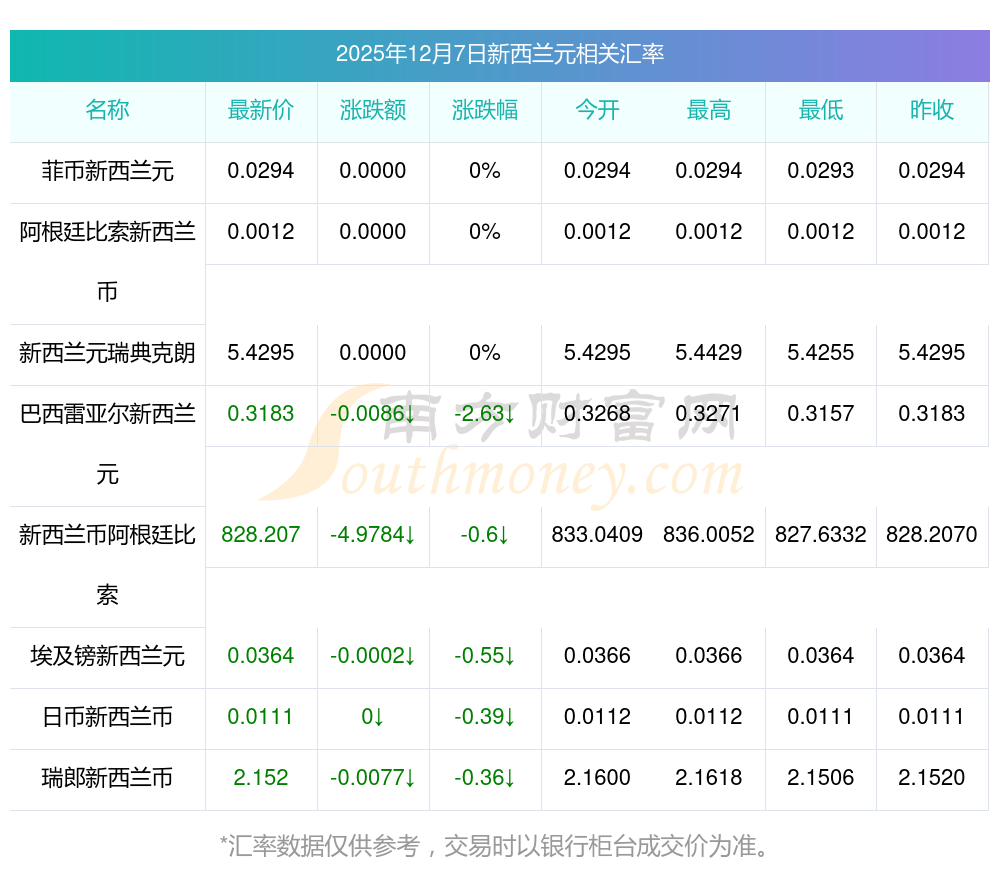Click the 5.4429 highest price cell
Image resolution: width=1000 pixels, height=877 pixels.
pos(709,353)
